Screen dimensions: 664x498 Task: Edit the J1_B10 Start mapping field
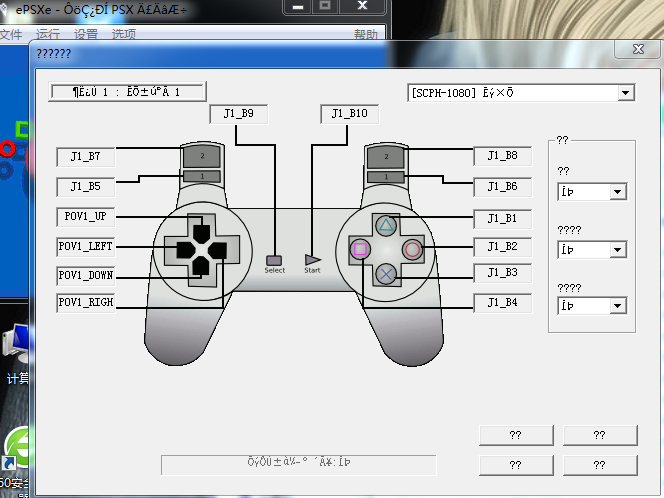tap(349, 114)
